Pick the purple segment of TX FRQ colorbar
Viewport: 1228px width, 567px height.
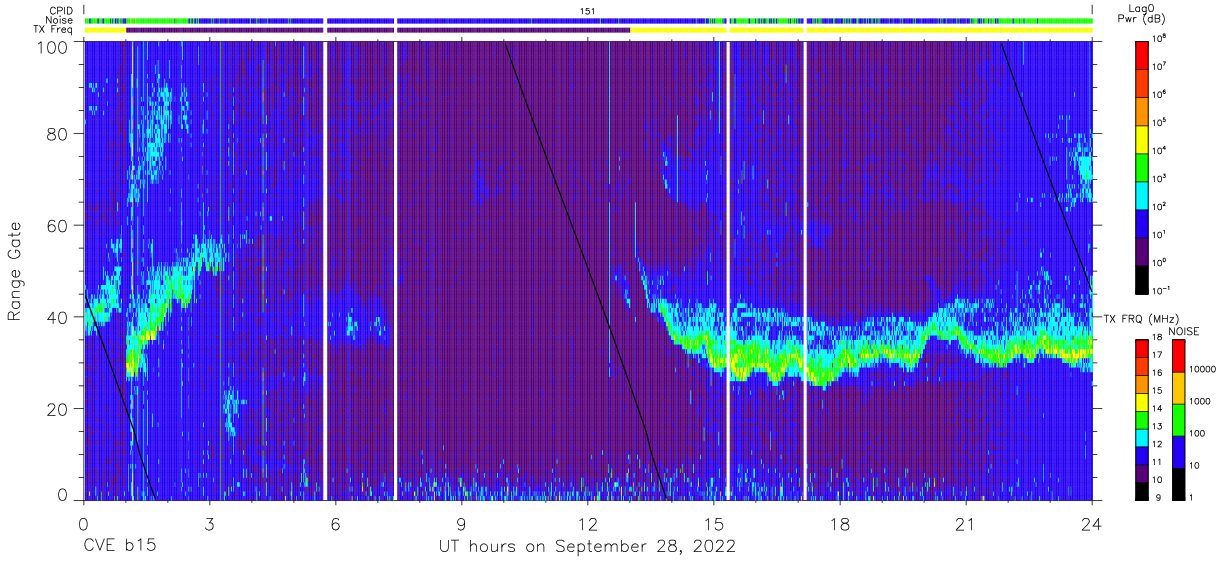(x=1142, y=472)
